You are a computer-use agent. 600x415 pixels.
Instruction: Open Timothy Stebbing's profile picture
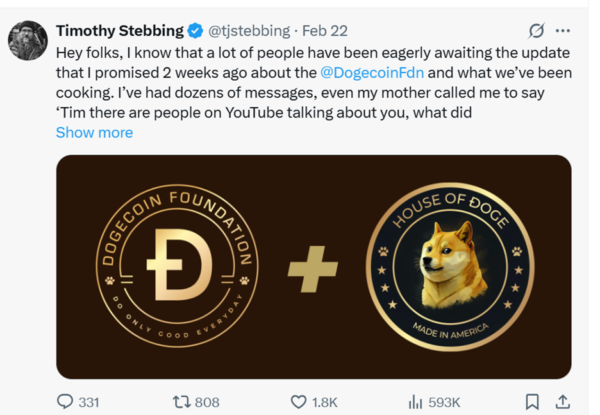coord(28,41)
